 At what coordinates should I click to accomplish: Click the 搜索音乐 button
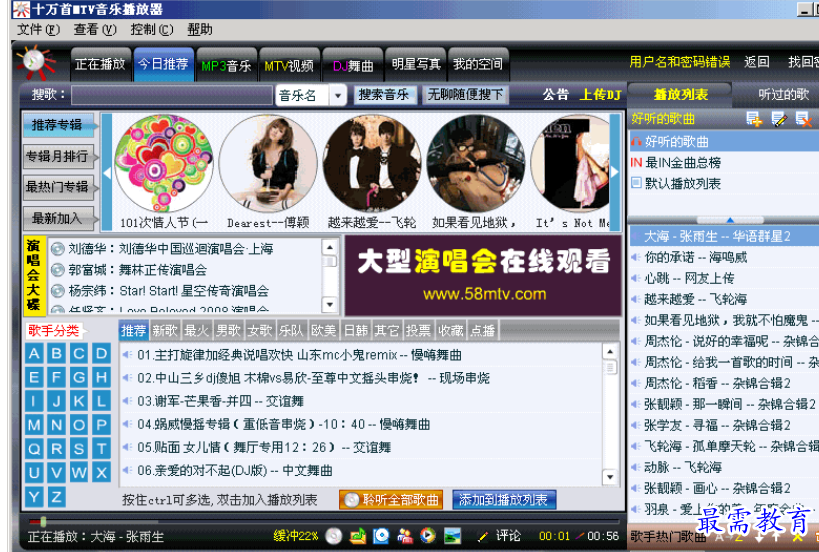point(384,95)
